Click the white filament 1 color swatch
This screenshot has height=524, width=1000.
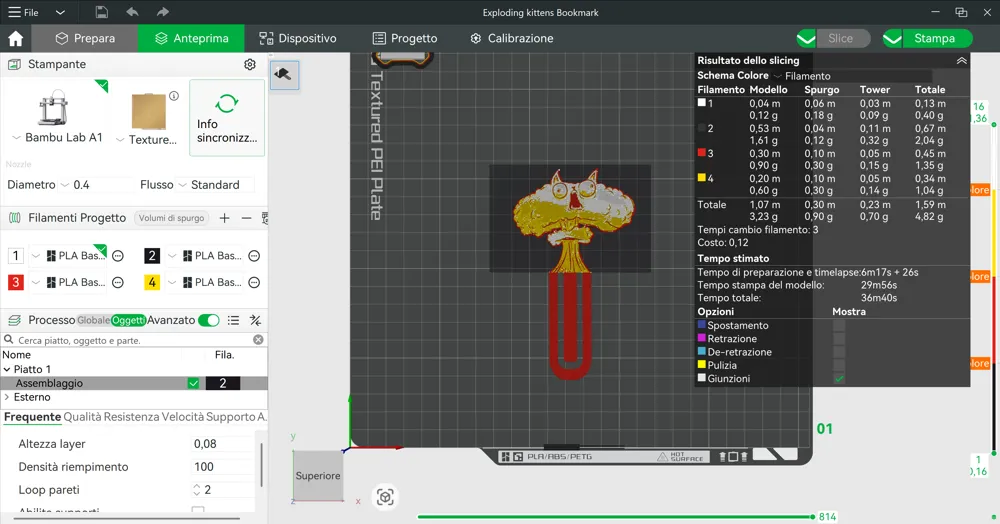[x=16, y=256]
